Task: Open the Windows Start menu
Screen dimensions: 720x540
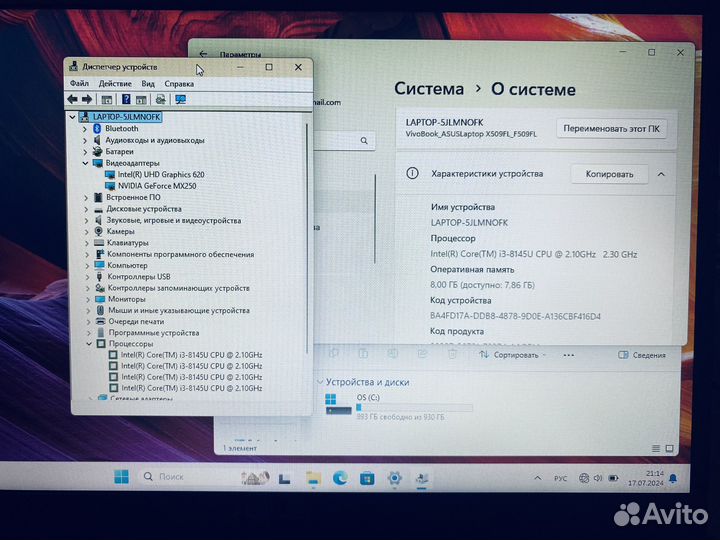Action: click(121, 477)
